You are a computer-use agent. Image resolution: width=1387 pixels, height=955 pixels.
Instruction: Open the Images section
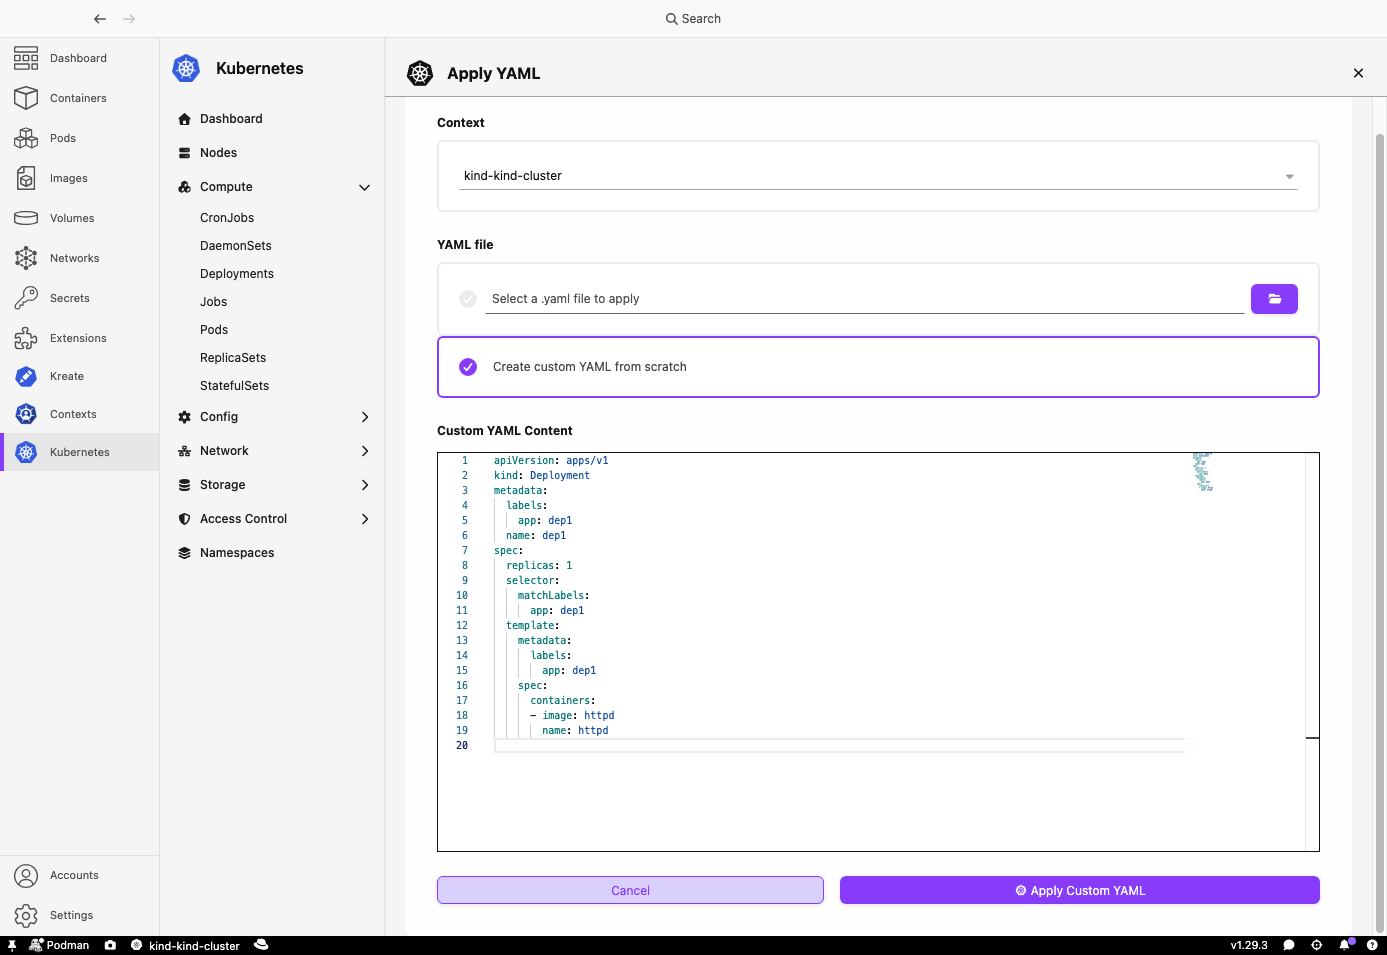79,178
